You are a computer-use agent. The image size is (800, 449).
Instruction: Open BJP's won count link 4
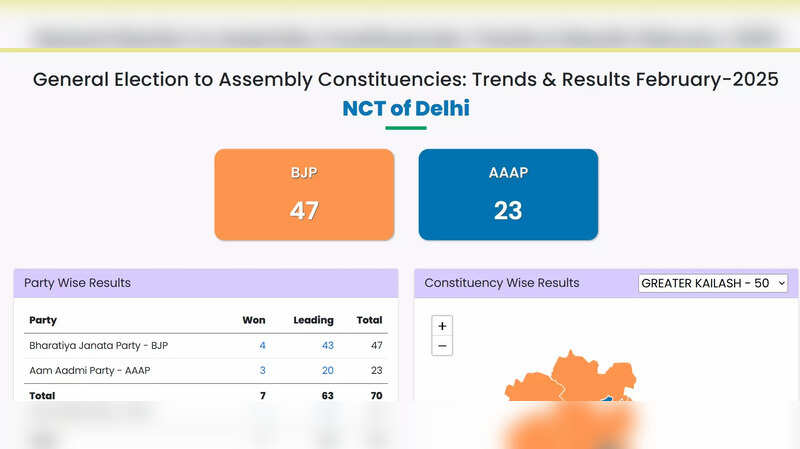pos(262,345)
